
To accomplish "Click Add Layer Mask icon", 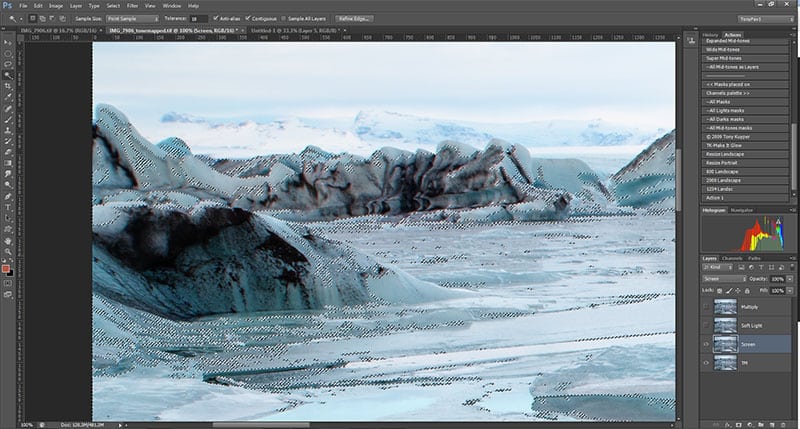I will tap(739, 424).
